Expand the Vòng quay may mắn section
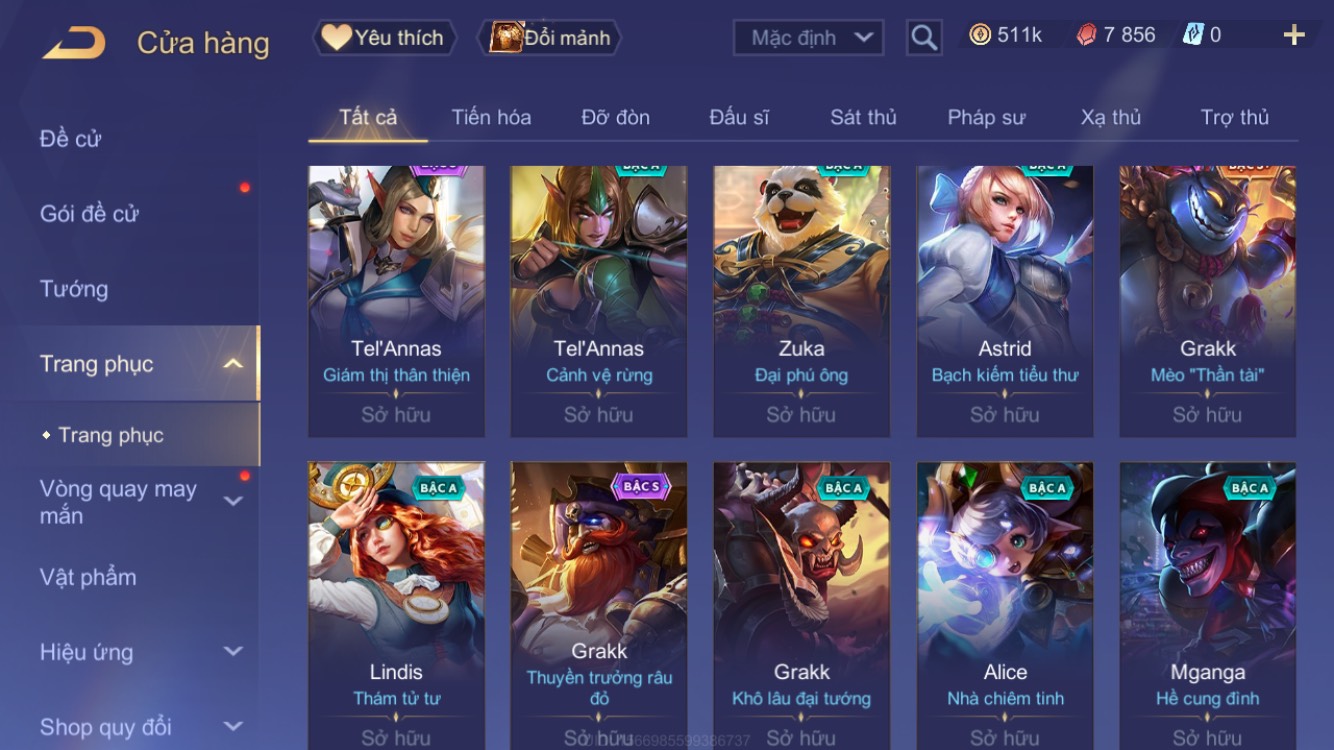The width and height of the screenshot is (1334, 750). [233, 501]
